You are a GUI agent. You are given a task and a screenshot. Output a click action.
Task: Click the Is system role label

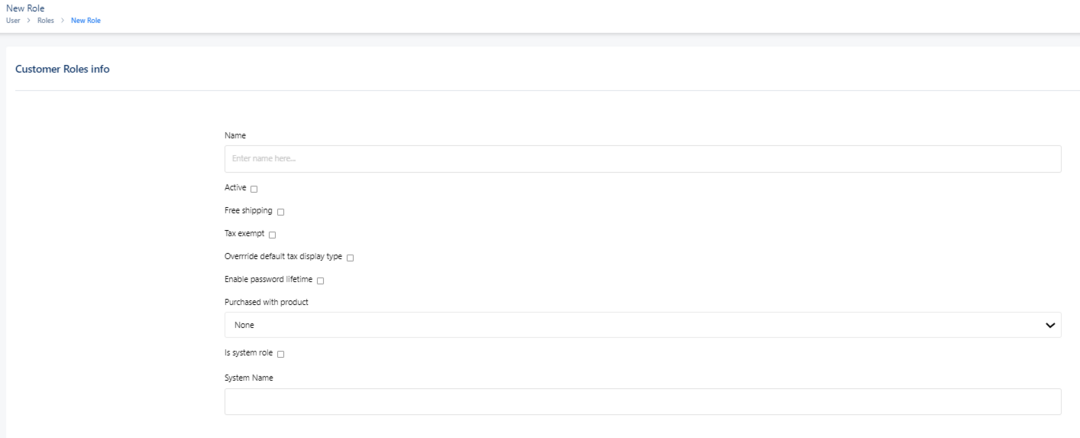(x=249, y=353)
